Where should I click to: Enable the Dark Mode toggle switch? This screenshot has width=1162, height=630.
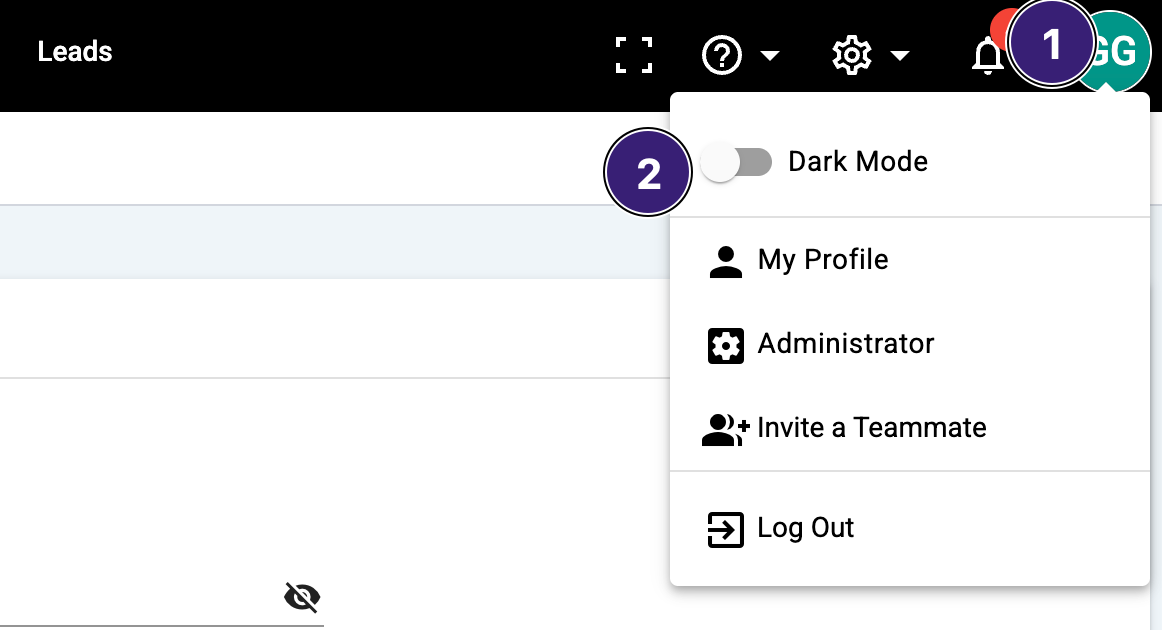tap(737, 162)
